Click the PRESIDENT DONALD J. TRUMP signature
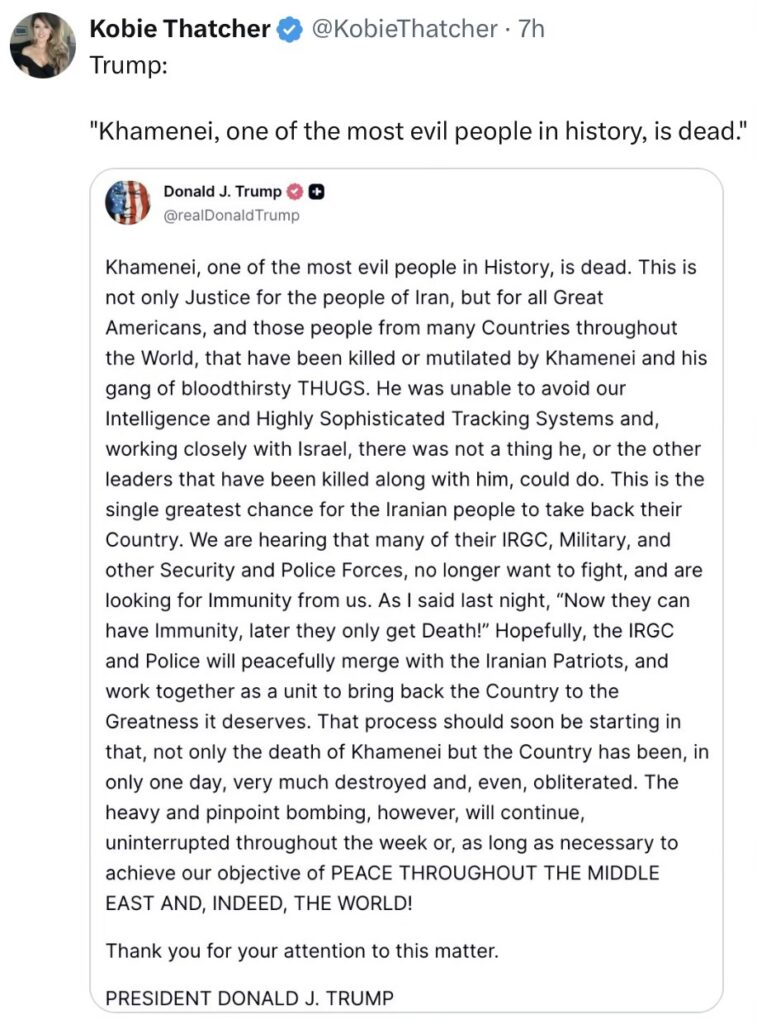Screen dimensions: 757x1024 click(x=249, y=997)
